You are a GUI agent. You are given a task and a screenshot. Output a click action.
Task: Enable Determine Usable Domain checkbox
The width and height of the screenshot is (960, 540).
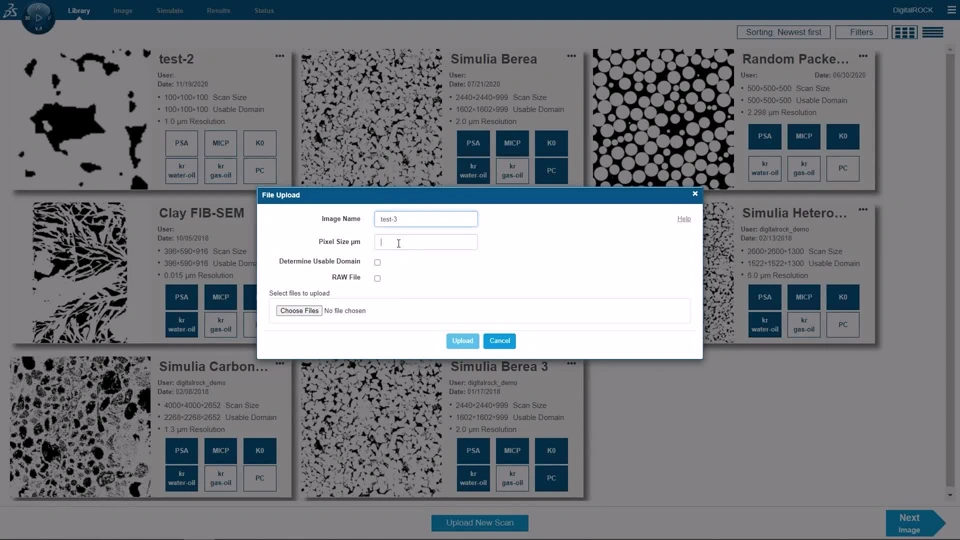(x=377, y=262)
